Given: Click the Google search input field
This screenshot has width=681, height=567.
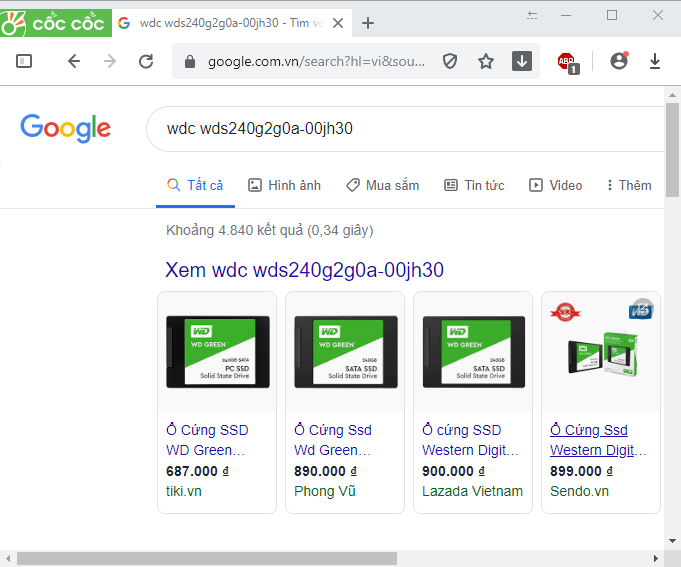Looking at the screenshot, I should (406, 129).
